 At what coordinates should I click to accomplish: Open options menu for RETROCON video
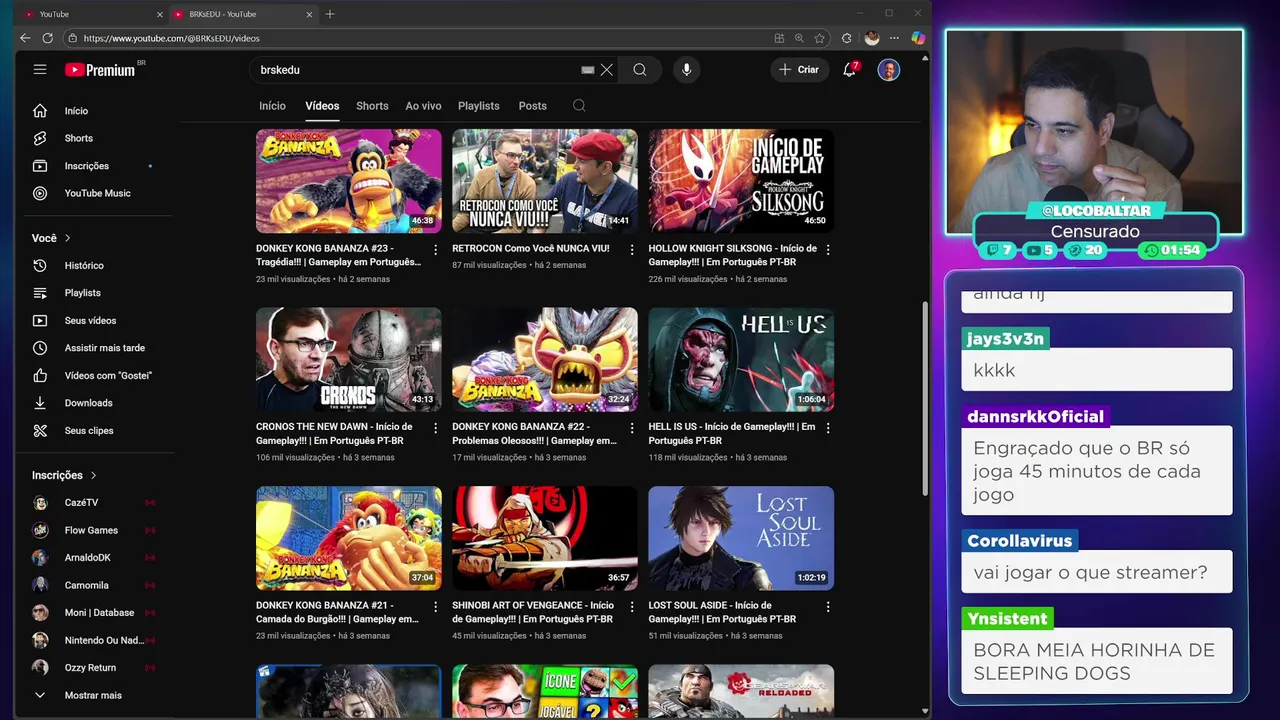(x=631, y=249)
